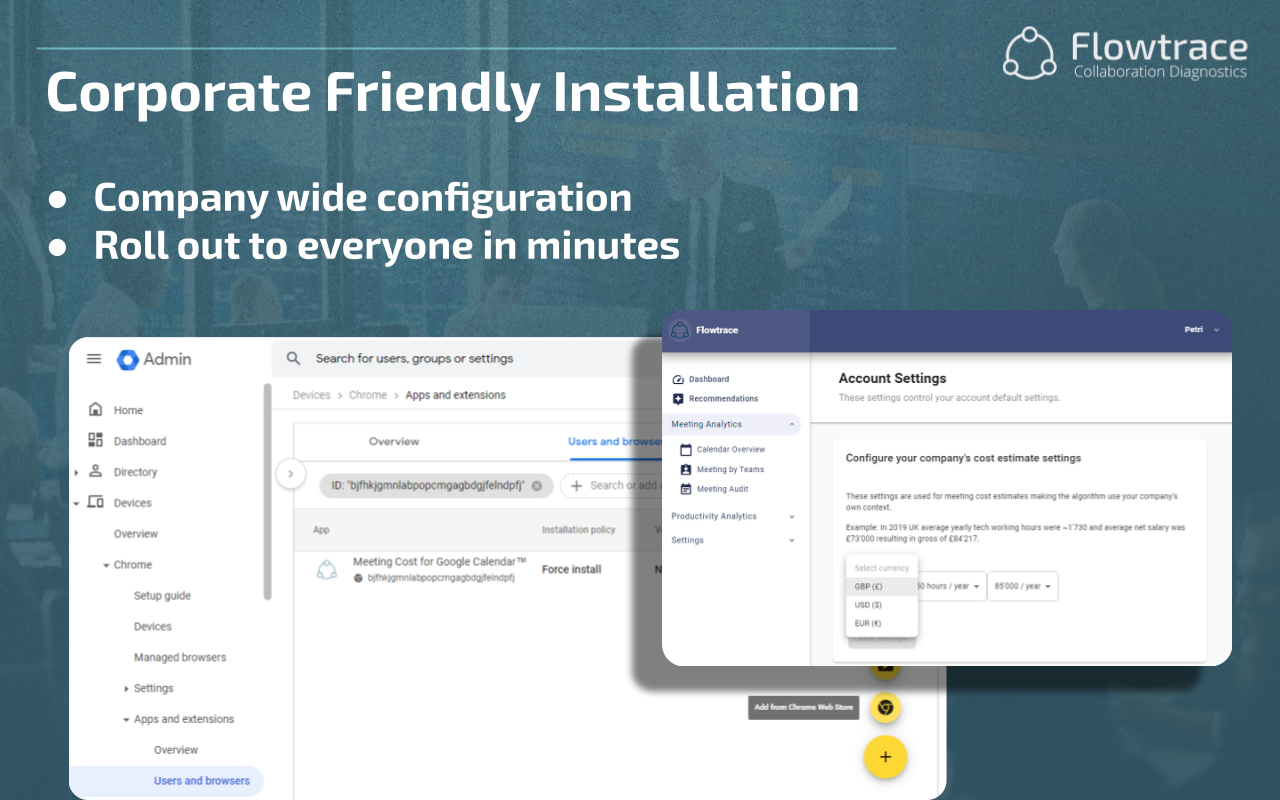Open the Petri user menu
The image size is (1280, 800).
[x=1202, y=330]
